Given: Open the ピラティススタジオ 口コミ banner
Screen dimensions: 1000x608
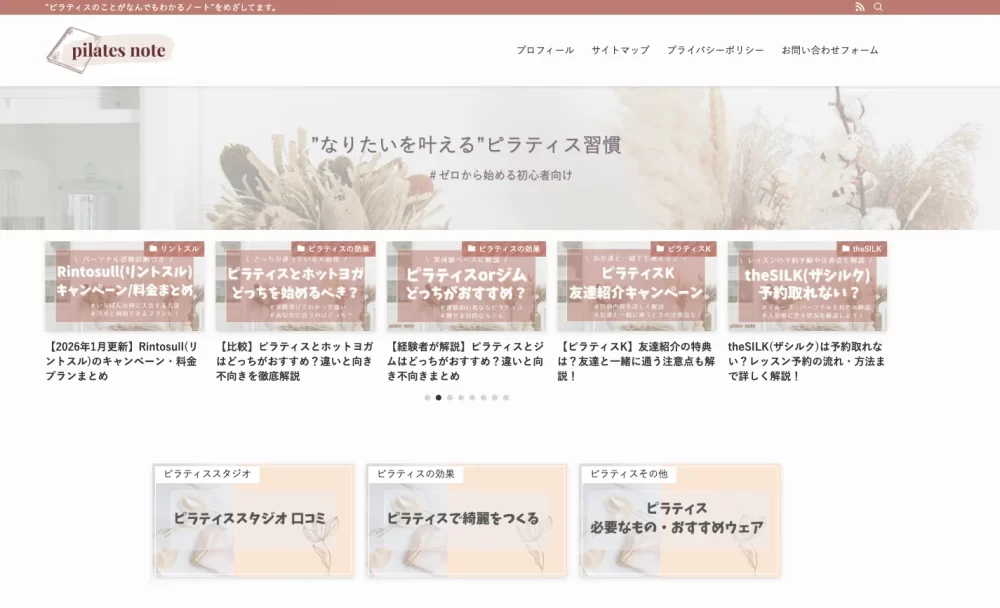Looking at the screenshot, I should tap(254, 521).
